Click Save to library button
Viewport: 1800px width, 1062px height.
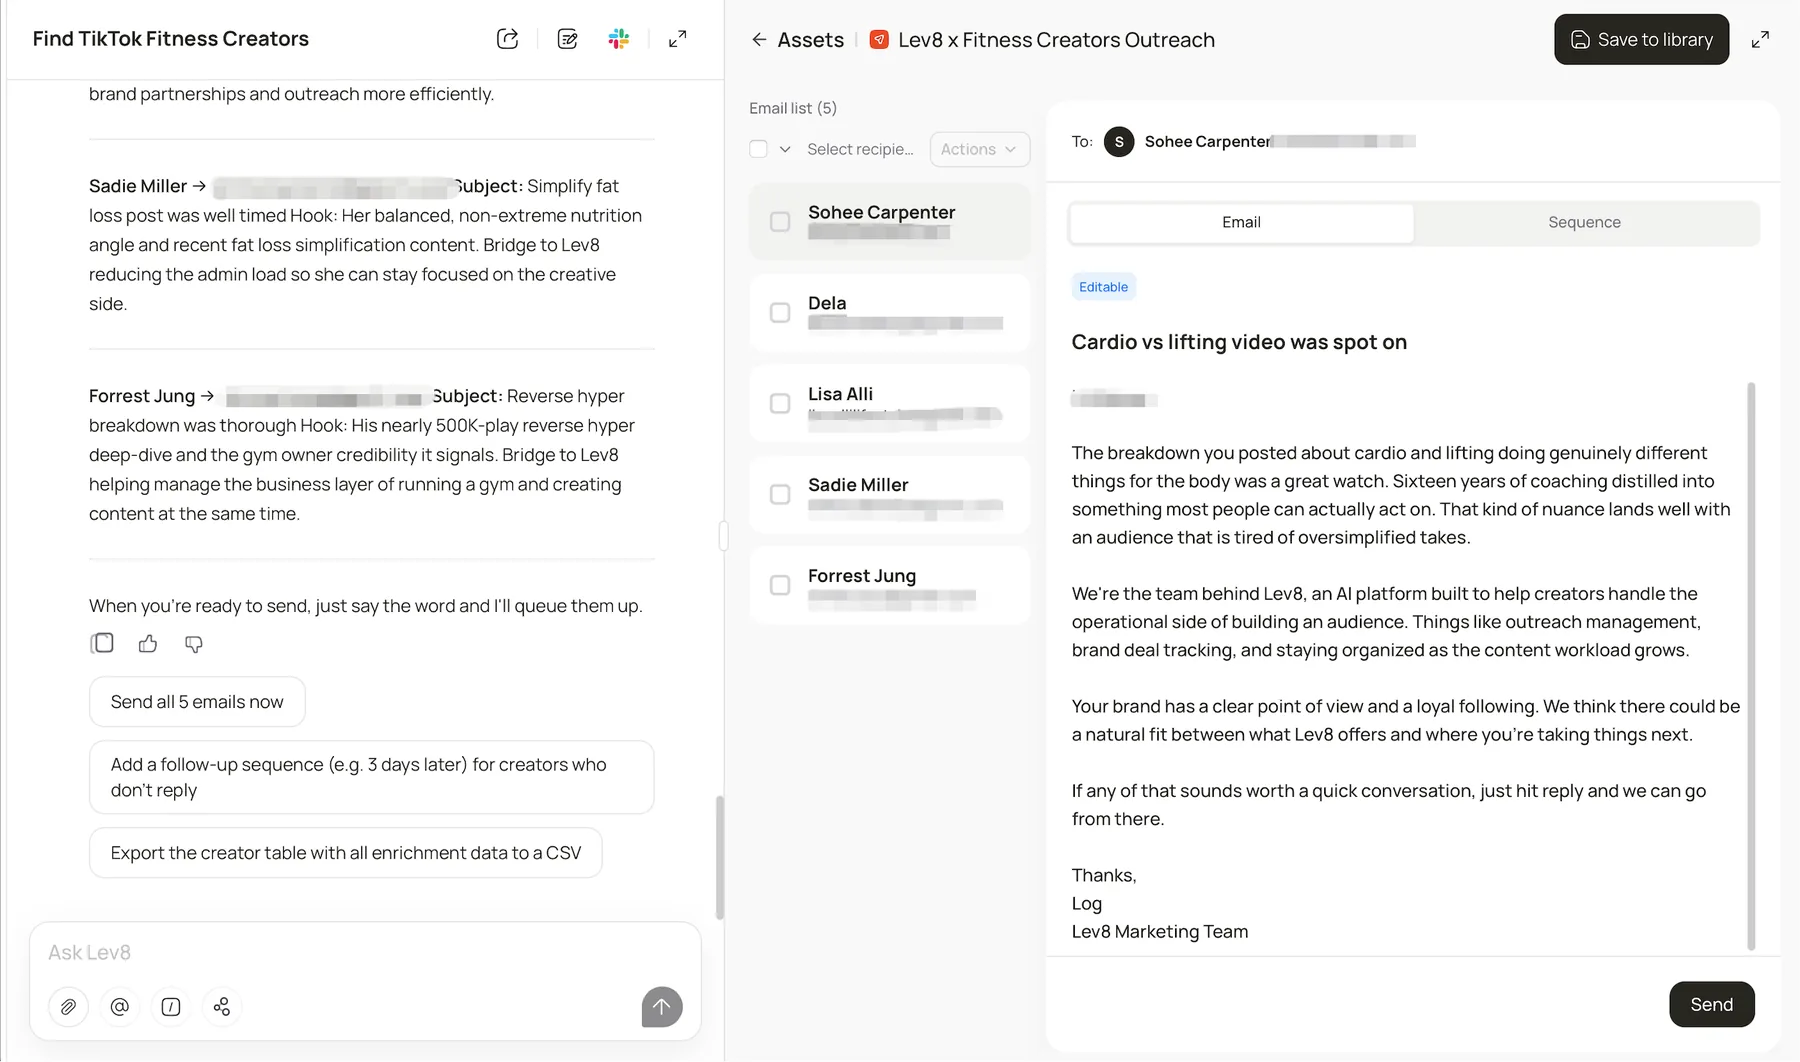tap(1641, 39)
